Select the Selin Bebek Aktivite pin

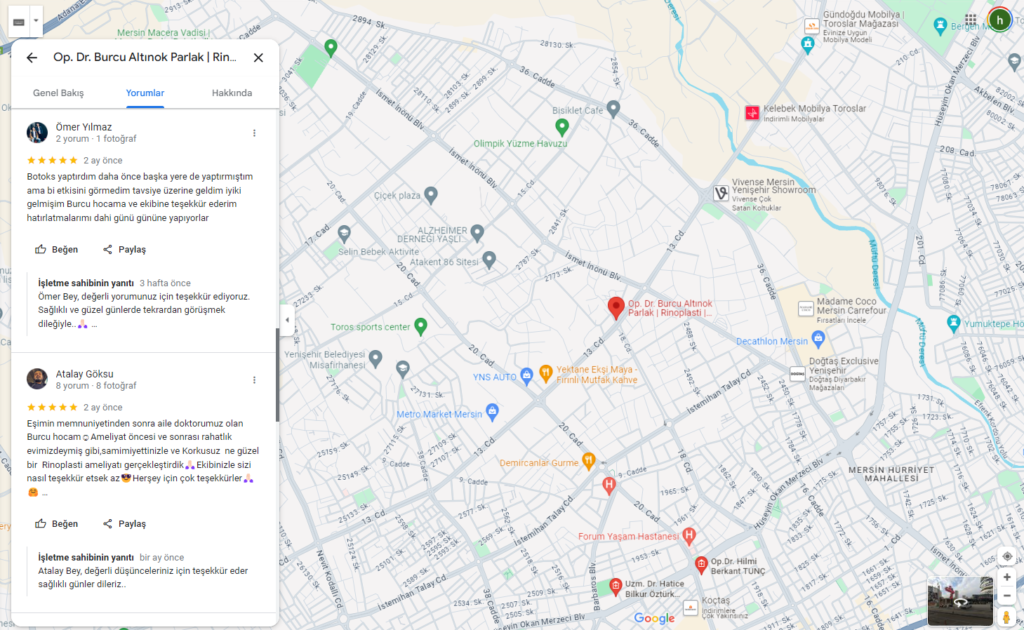344,234
